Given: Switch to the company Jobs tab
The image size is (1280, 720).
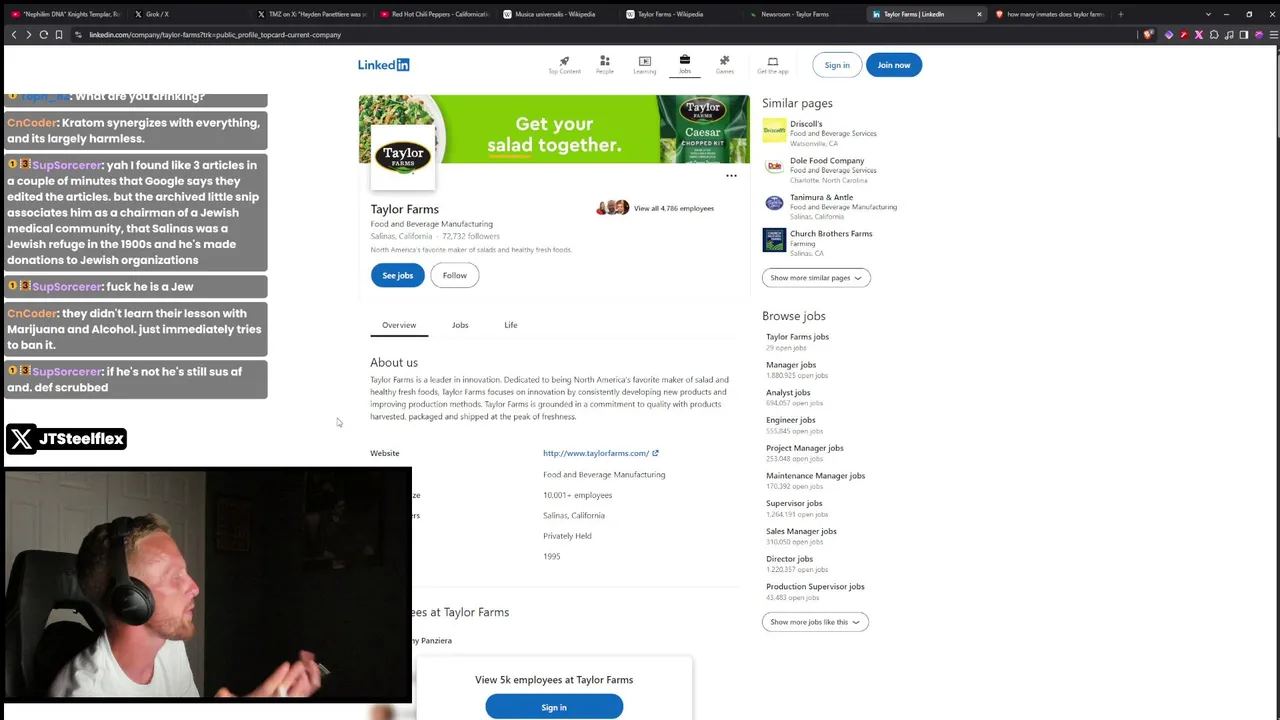Looking at the screenshot, I should [460, 325].
